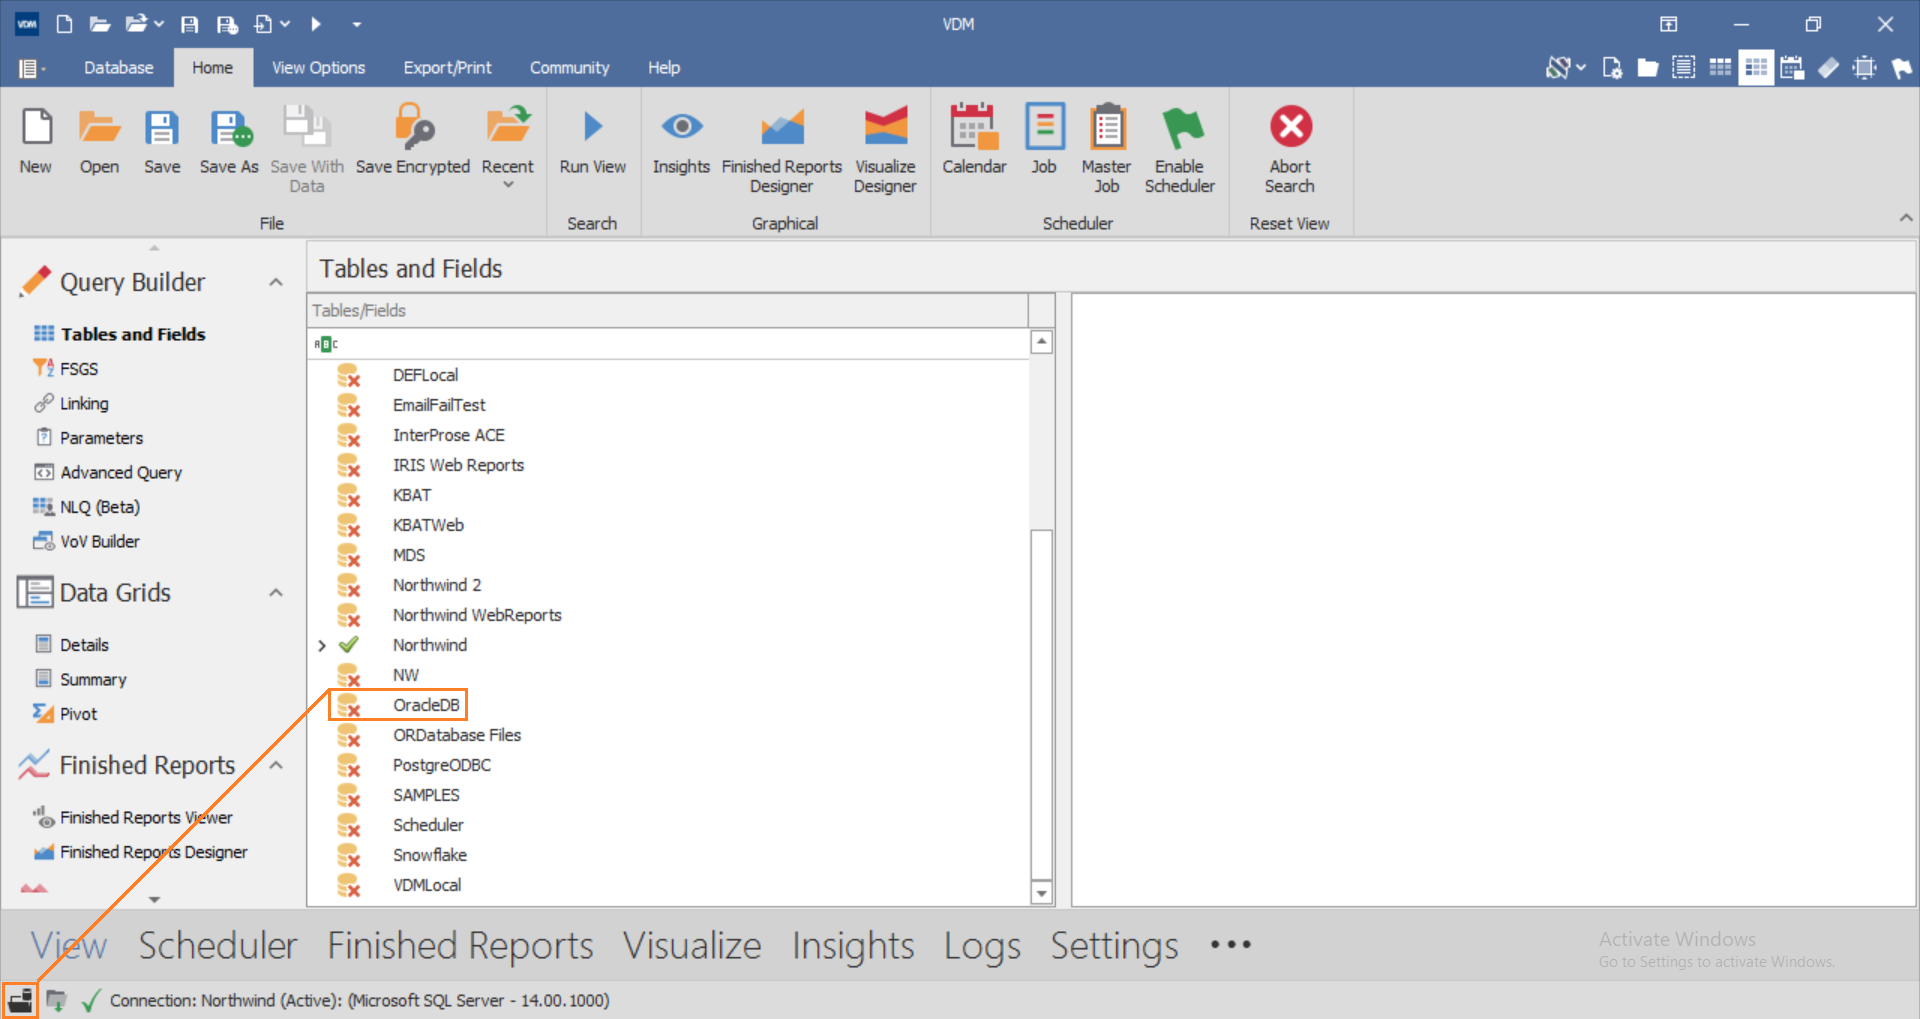
Task: Click the play icon in quick access toolbar
Action: pyautogui.click(x=316, y=24)
